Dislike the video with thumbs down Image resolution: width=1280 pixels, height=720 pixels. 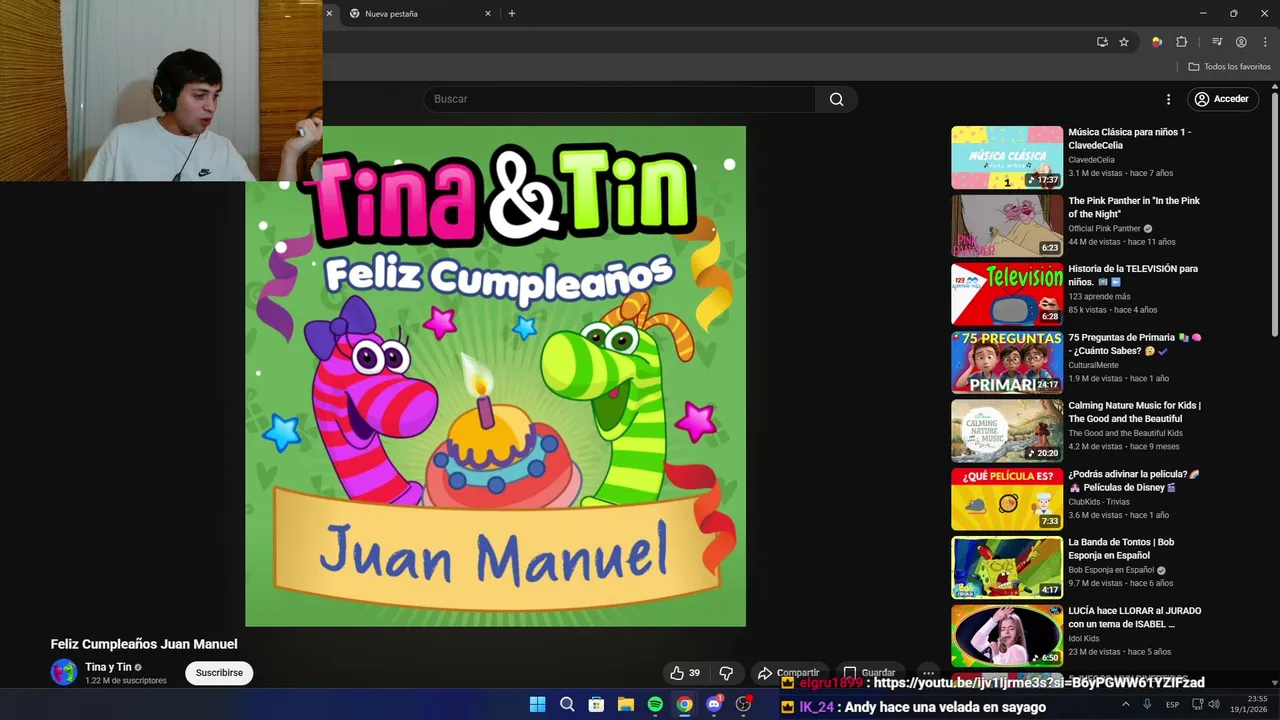[727, 673]
